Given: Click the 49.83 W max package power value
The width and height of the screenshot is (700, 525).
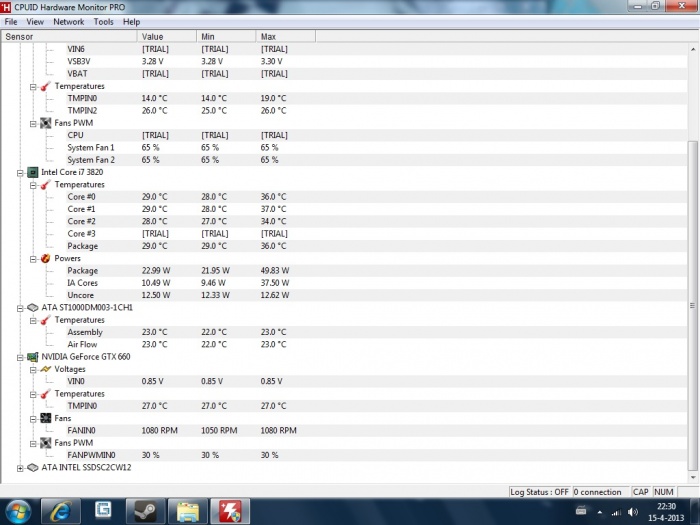Looking at the screenshot, I should point(275,271).
